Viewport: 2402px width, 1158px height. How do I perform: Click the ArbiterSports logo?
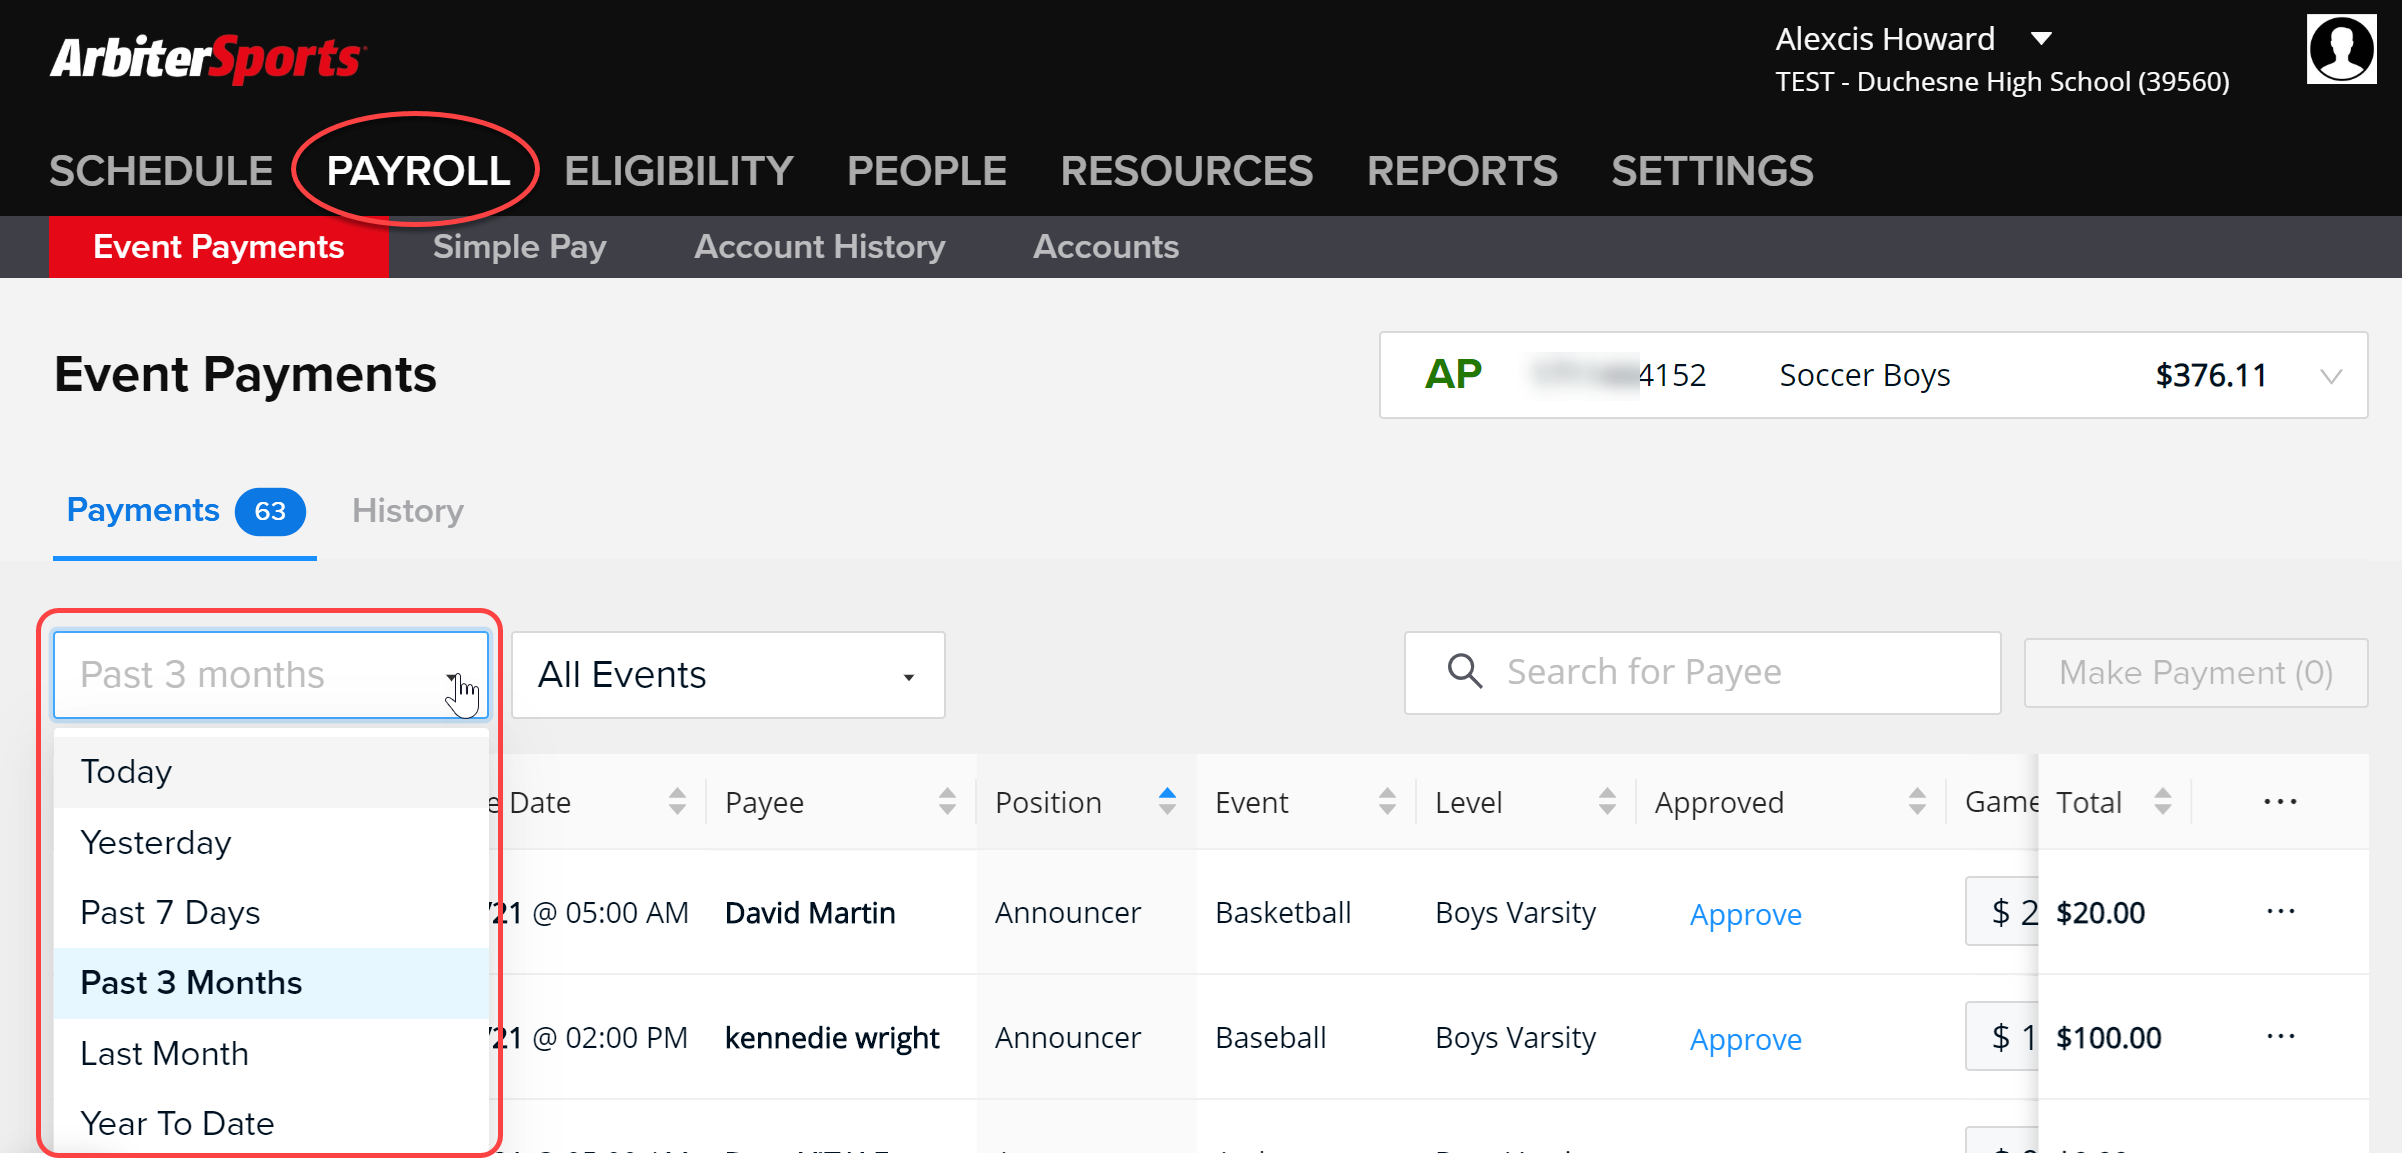pyautogui.click(x=208, y=59)
